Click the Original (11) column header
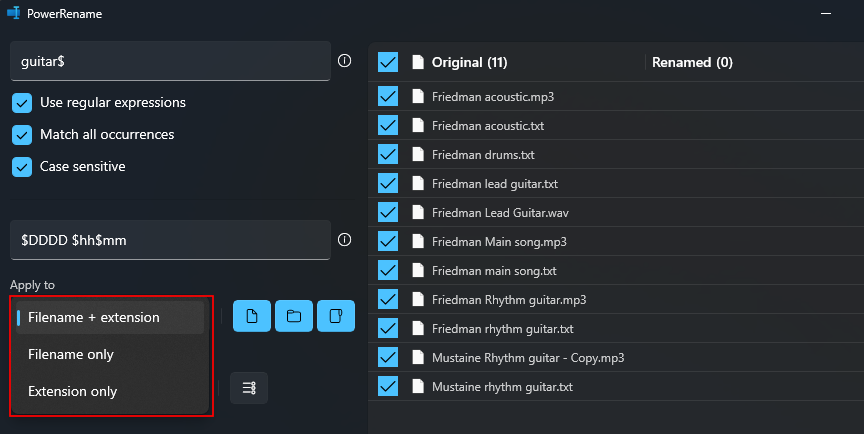 [x=469, y=62]
